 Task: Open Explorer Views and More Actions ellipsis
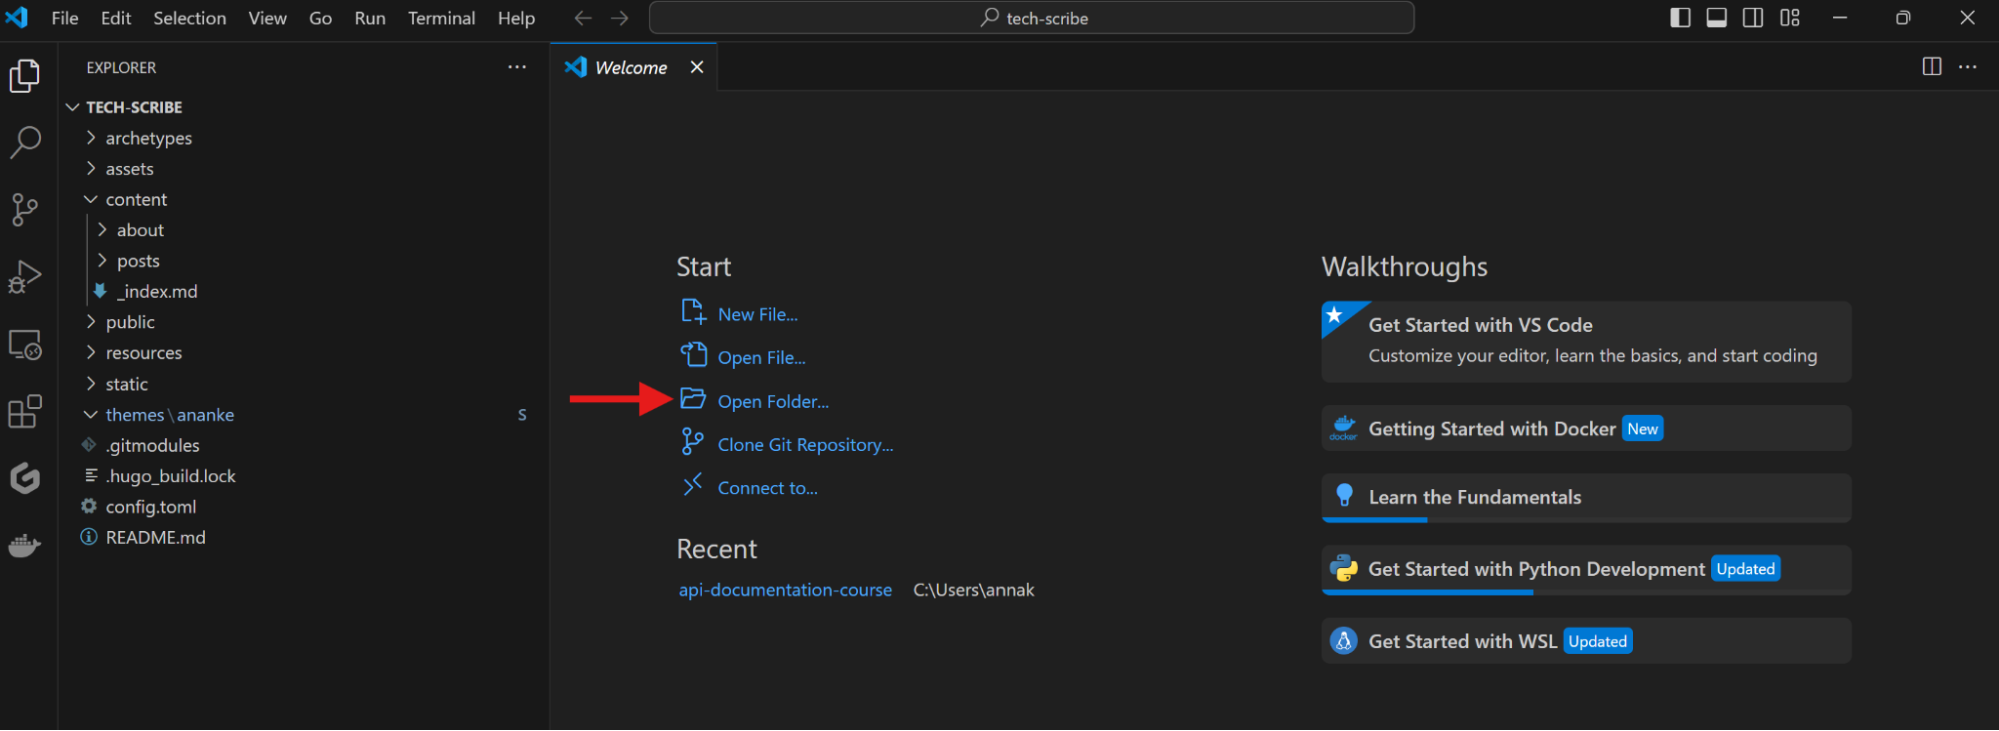click(x=517, y=67)
